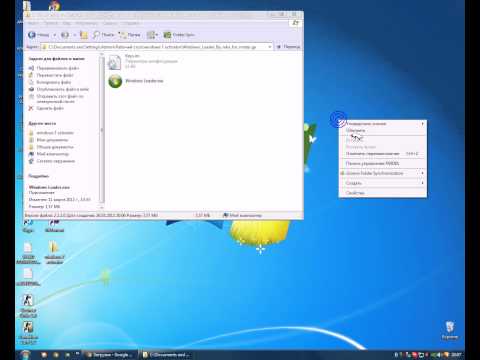Open the Tools (Сервис) menu in Explorer

pos(110,23)
